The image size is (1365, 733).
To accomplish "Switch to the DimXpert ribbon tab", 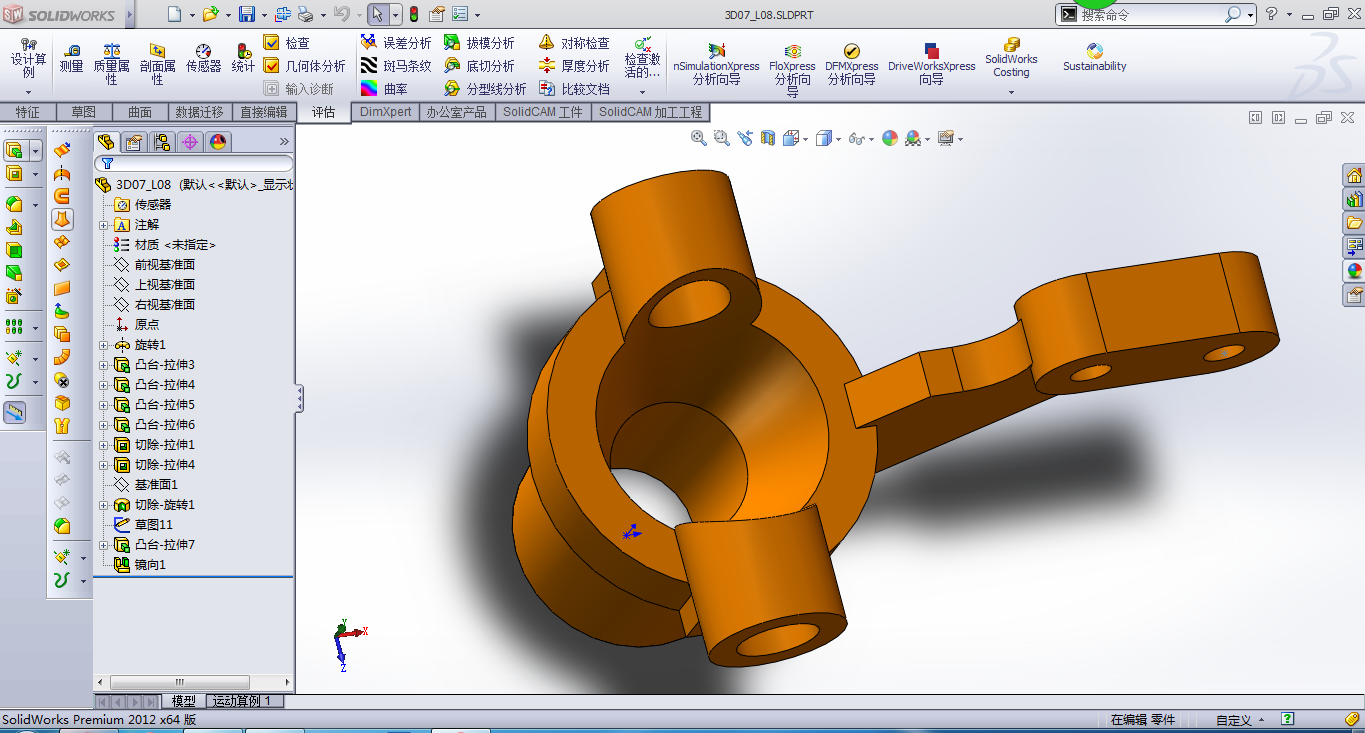I will point(386,112).
